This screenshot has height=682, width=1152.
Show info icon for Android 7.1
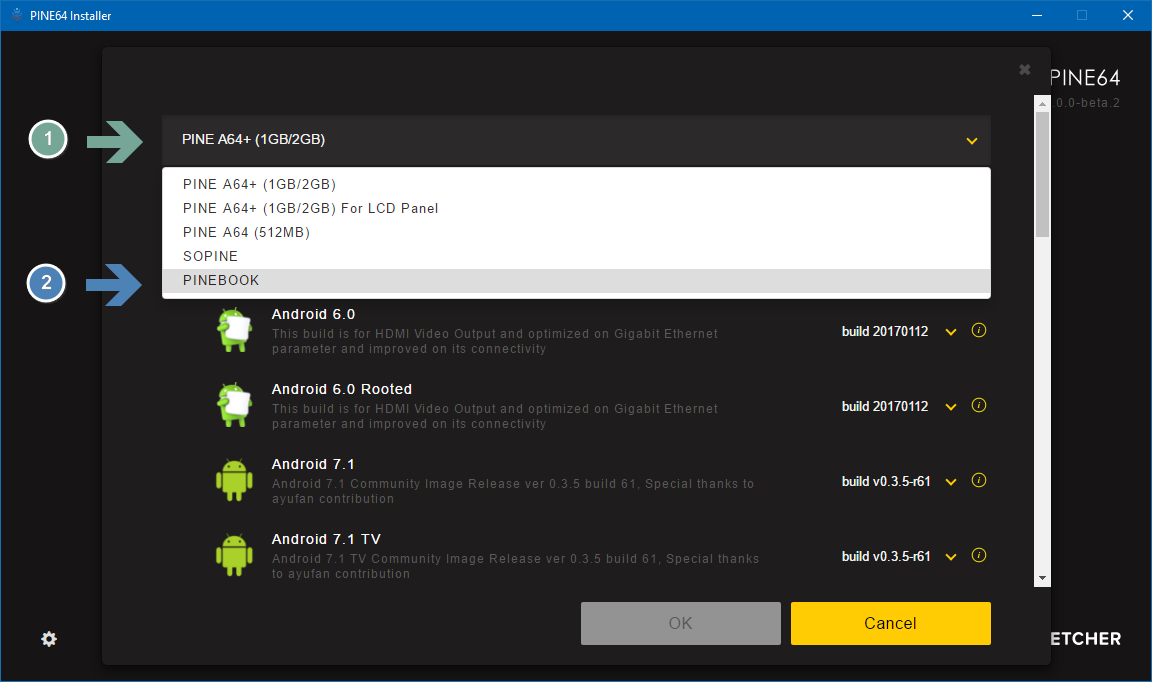coord(979,481)
